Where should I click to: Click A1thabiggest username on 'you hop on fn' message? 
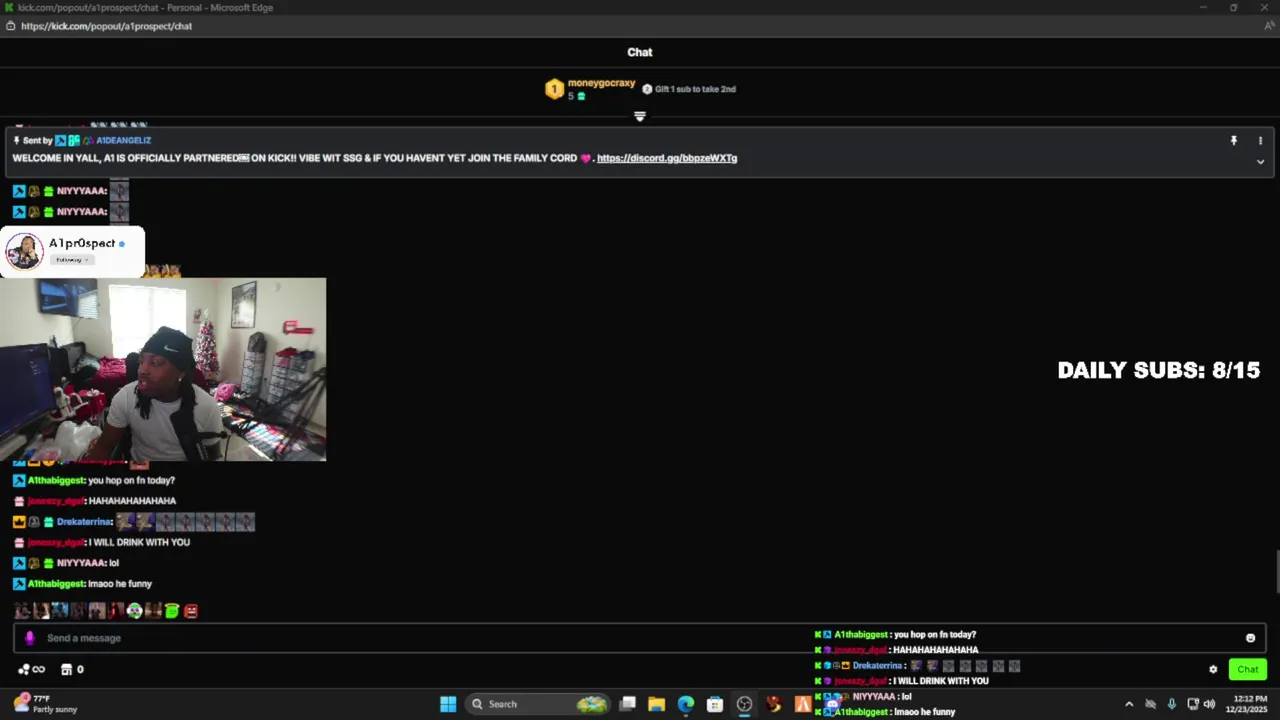pyautogui.click(x=56, y=480)
